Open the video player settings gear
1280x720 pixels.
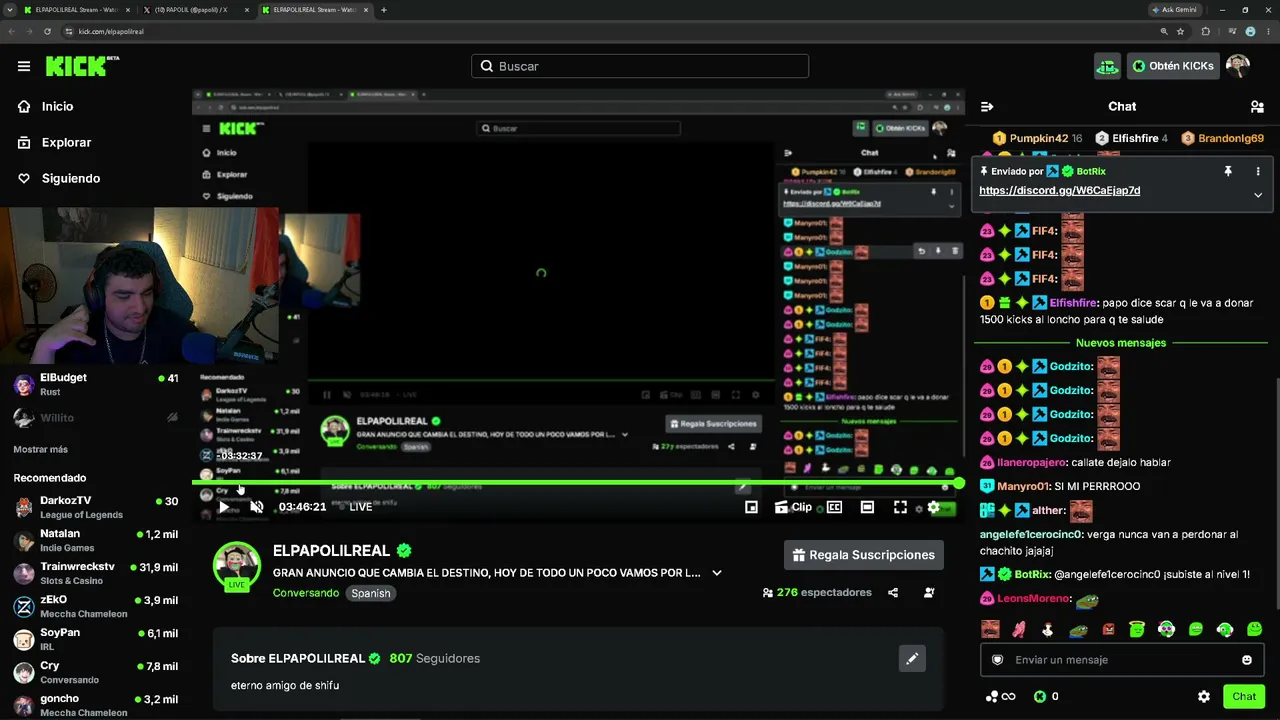point(934,507)
